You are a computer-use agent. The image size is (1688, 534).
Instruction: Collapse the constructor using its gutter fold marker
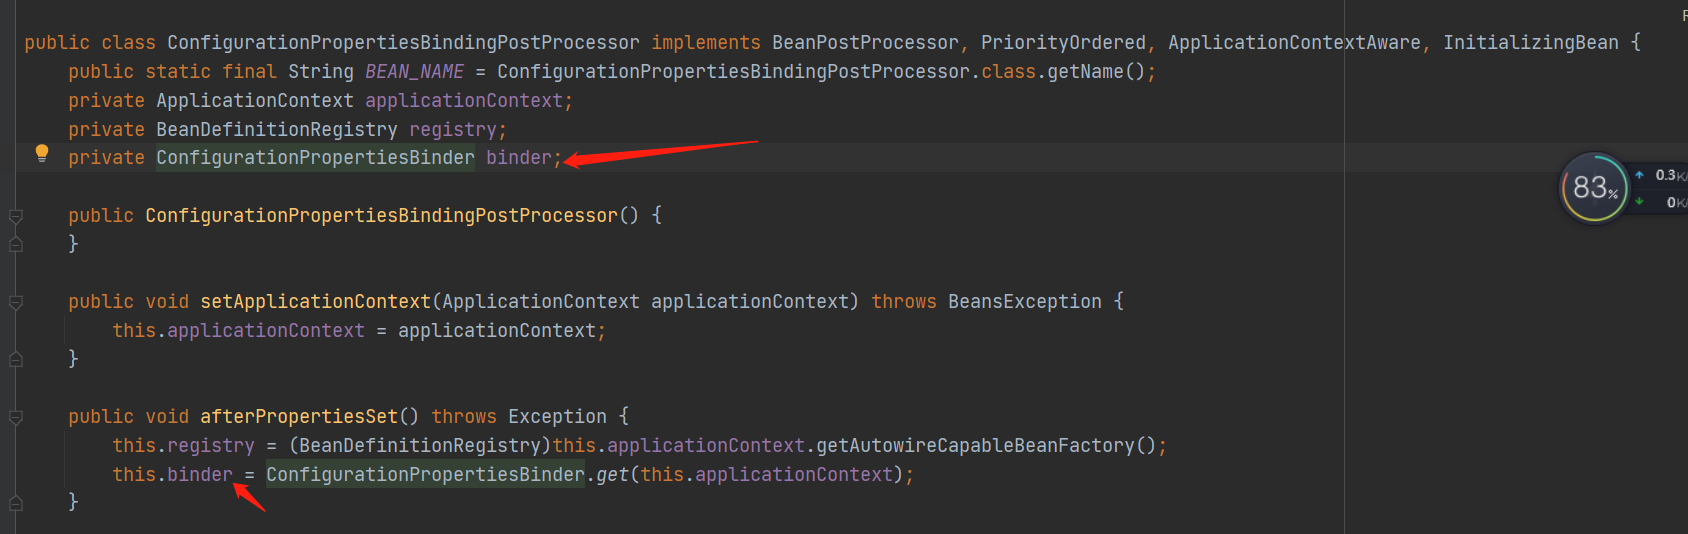pos(16,216)
